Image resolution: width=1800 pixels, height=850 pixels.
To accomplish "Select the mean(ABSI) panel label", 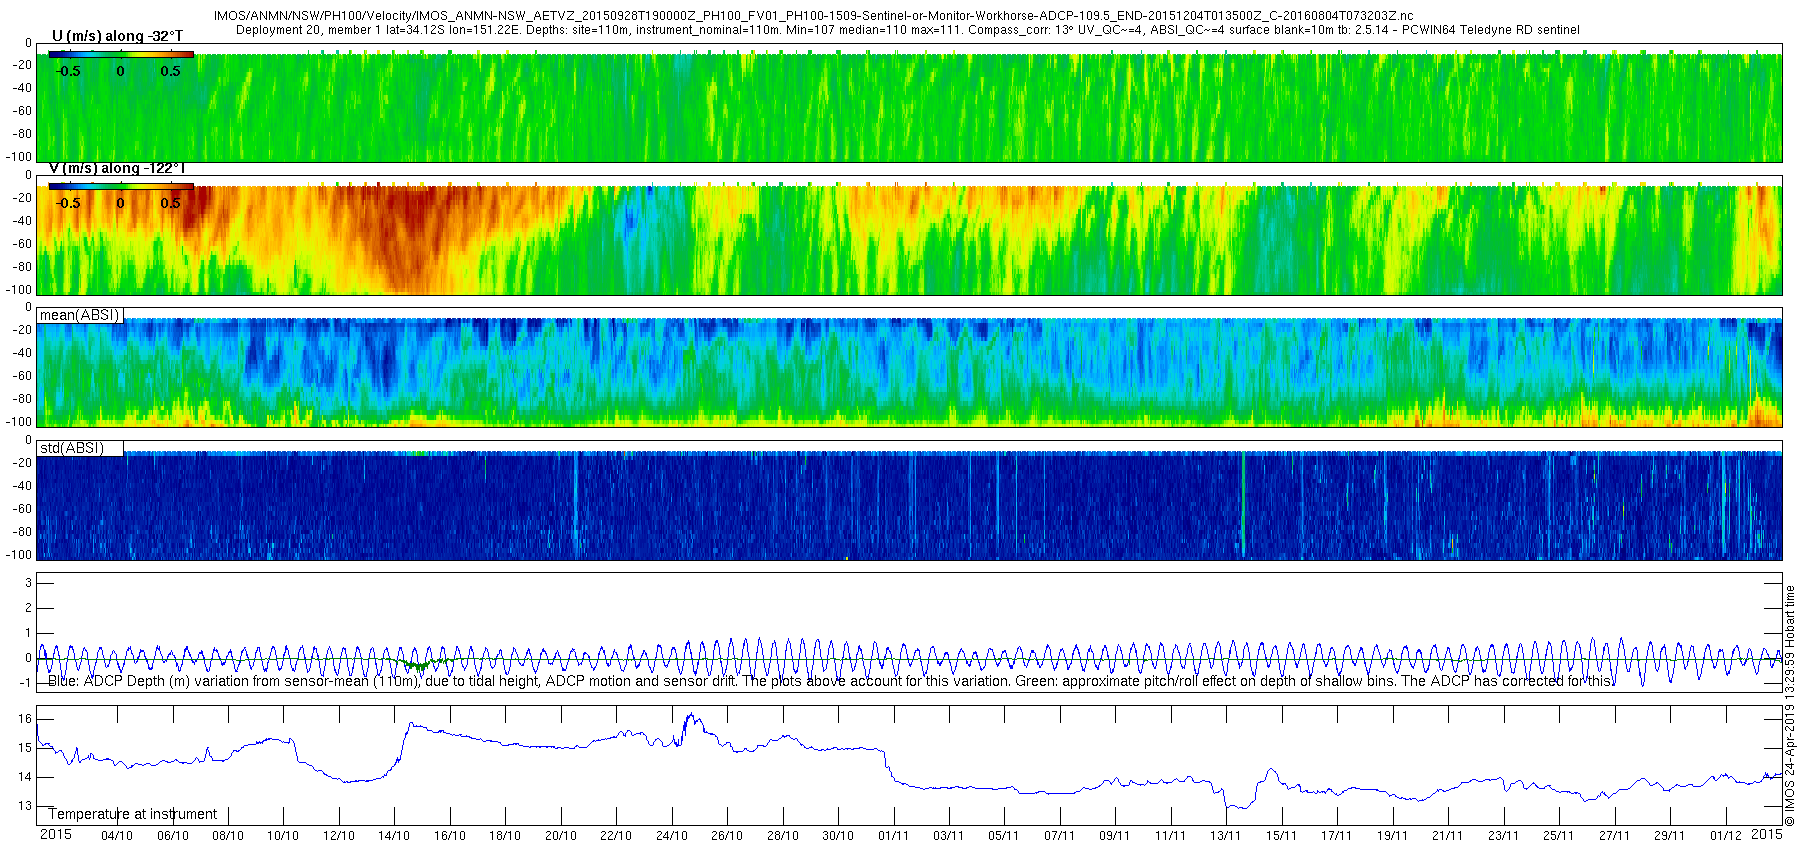I will [x=80, y=315].
